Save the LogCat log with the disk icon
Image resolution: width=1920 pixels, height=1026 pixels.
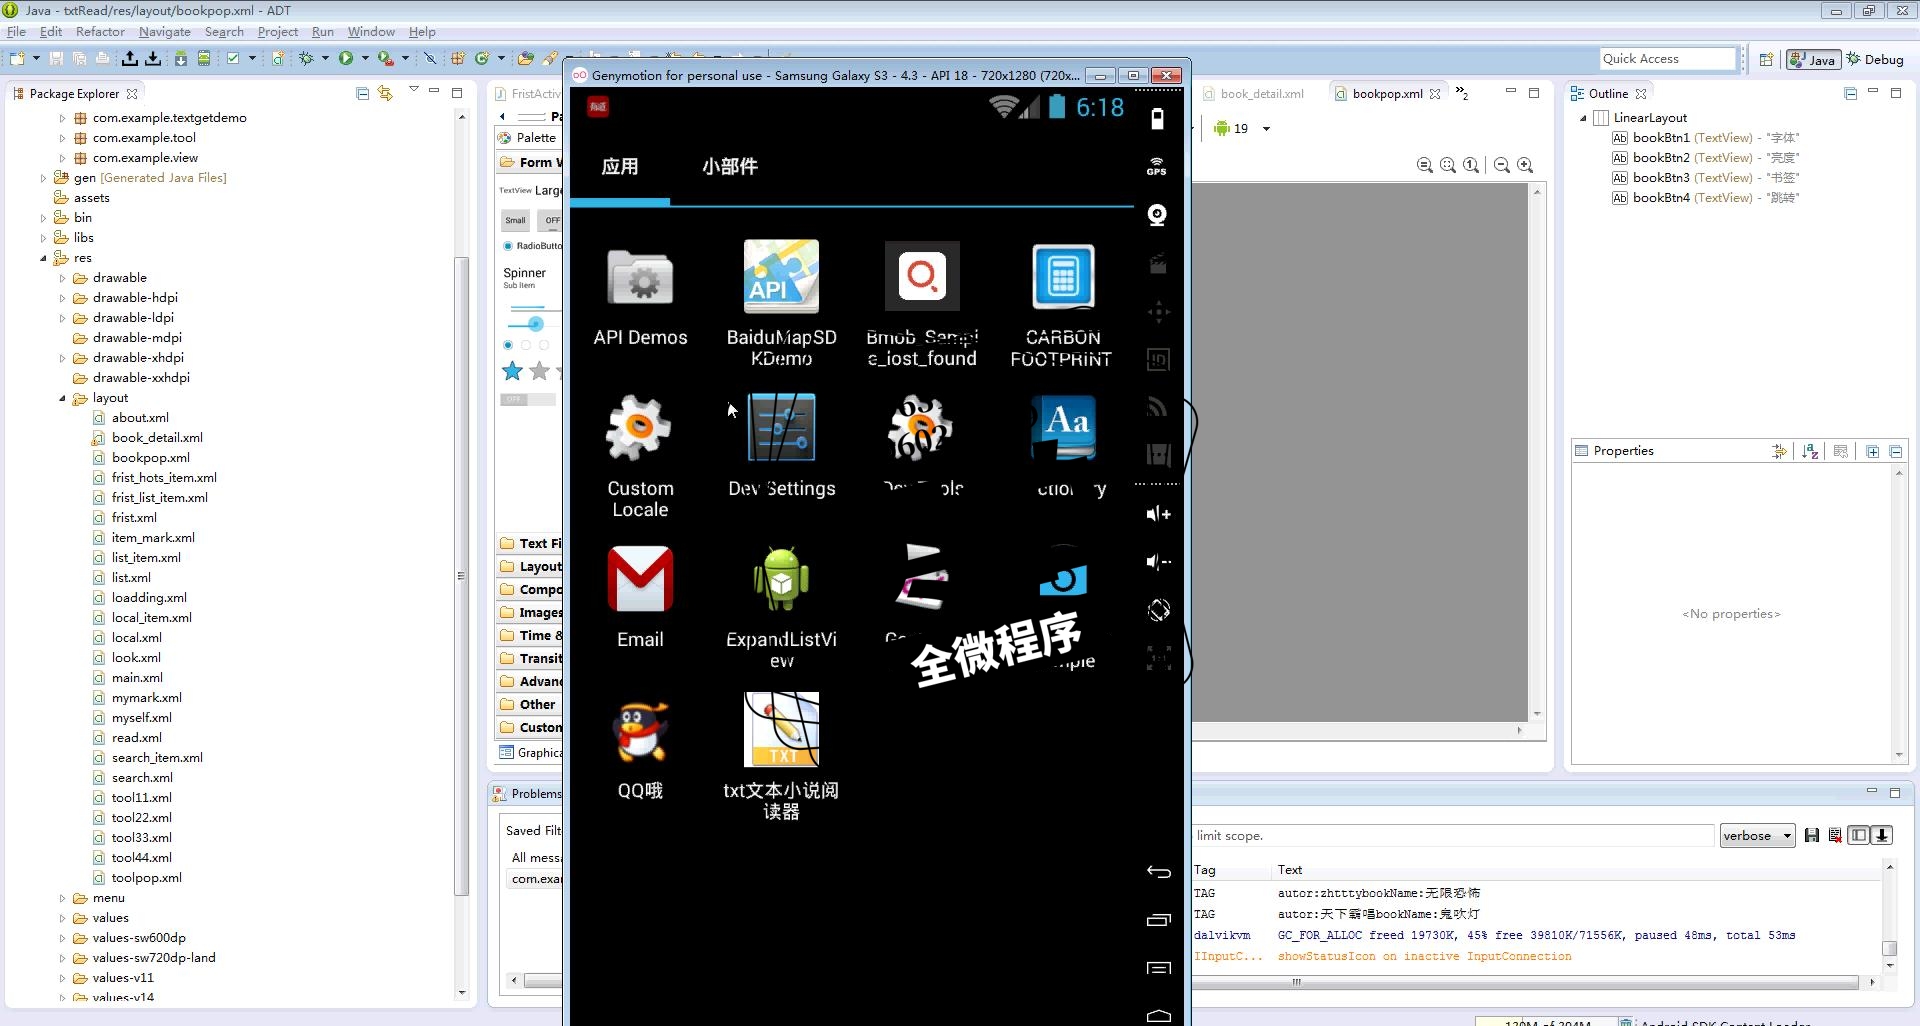1811,835
